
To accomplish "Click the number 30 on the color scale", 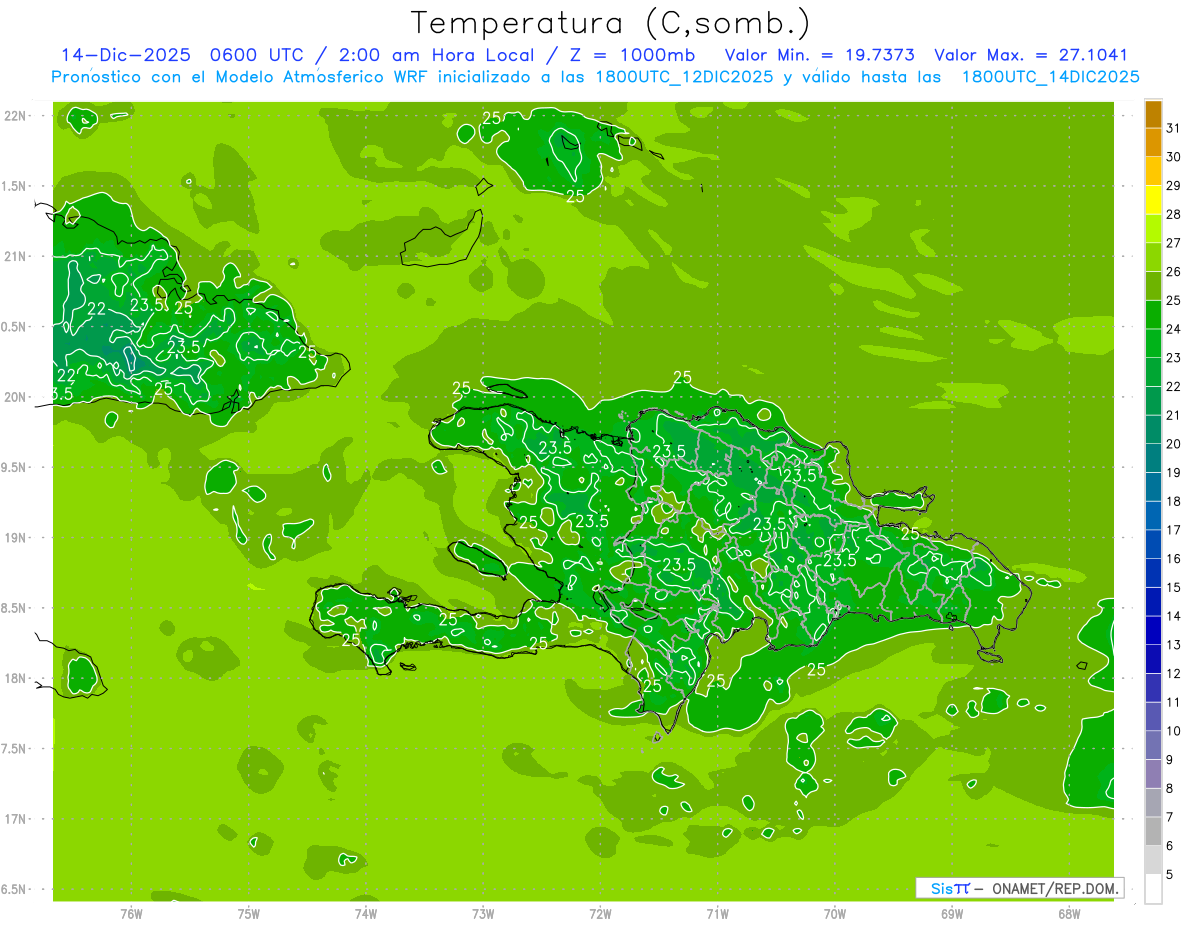I will pos(1174,156).
